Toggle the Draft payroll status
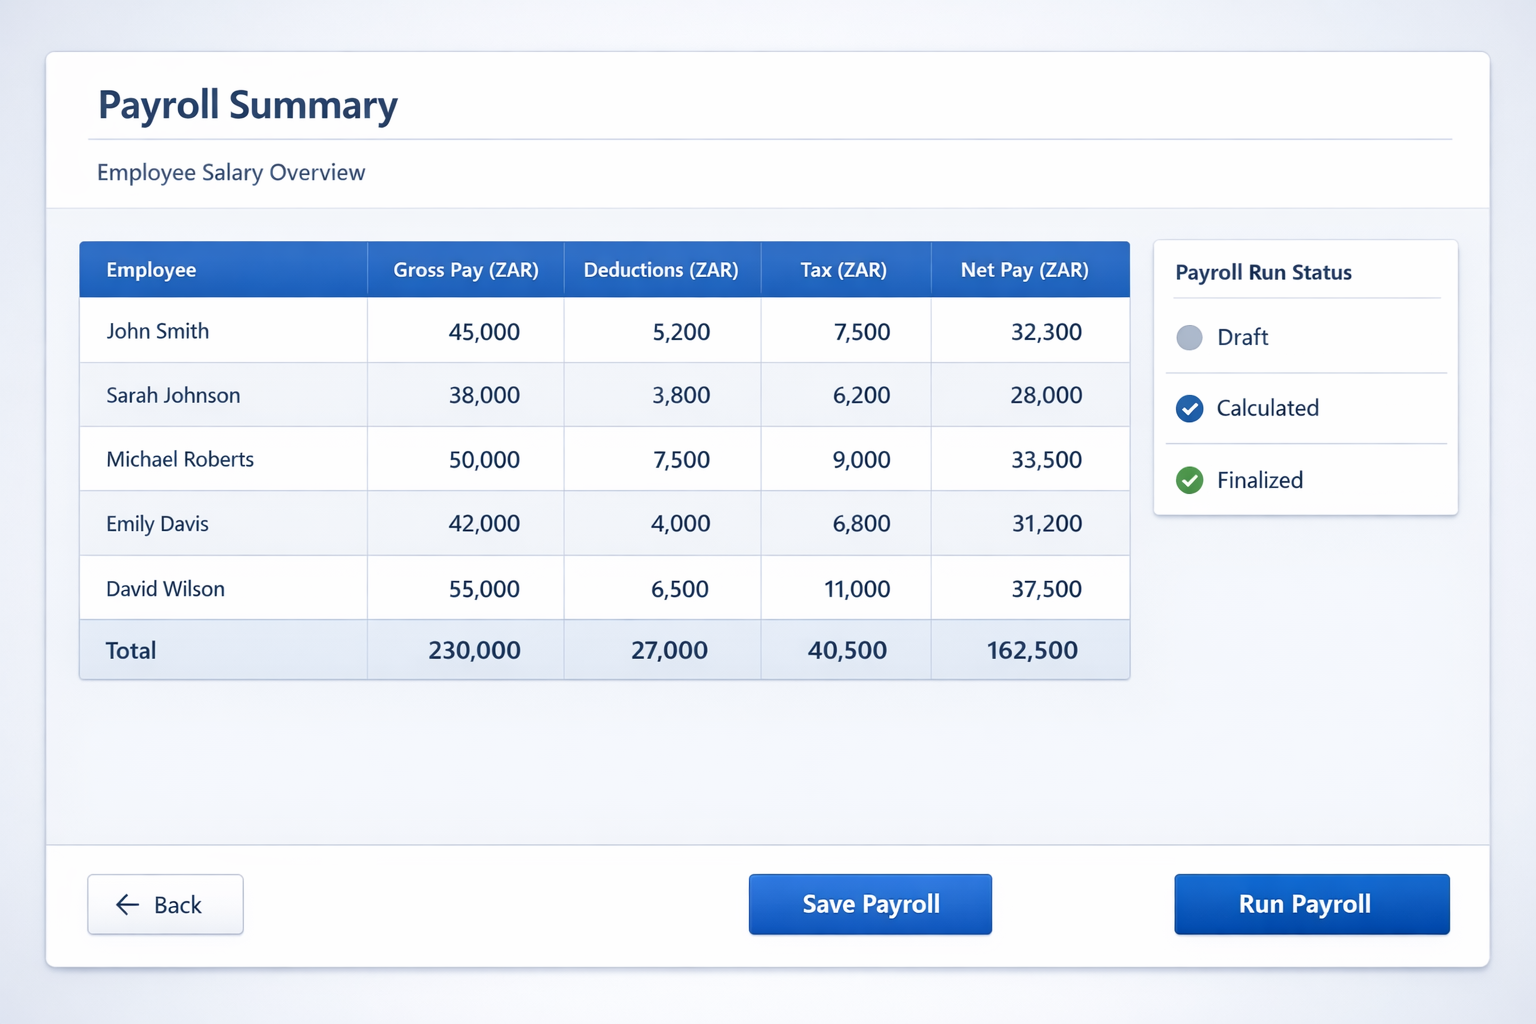The height and width of the screenshot is (1024, 1536). [x=1242, y=338]
